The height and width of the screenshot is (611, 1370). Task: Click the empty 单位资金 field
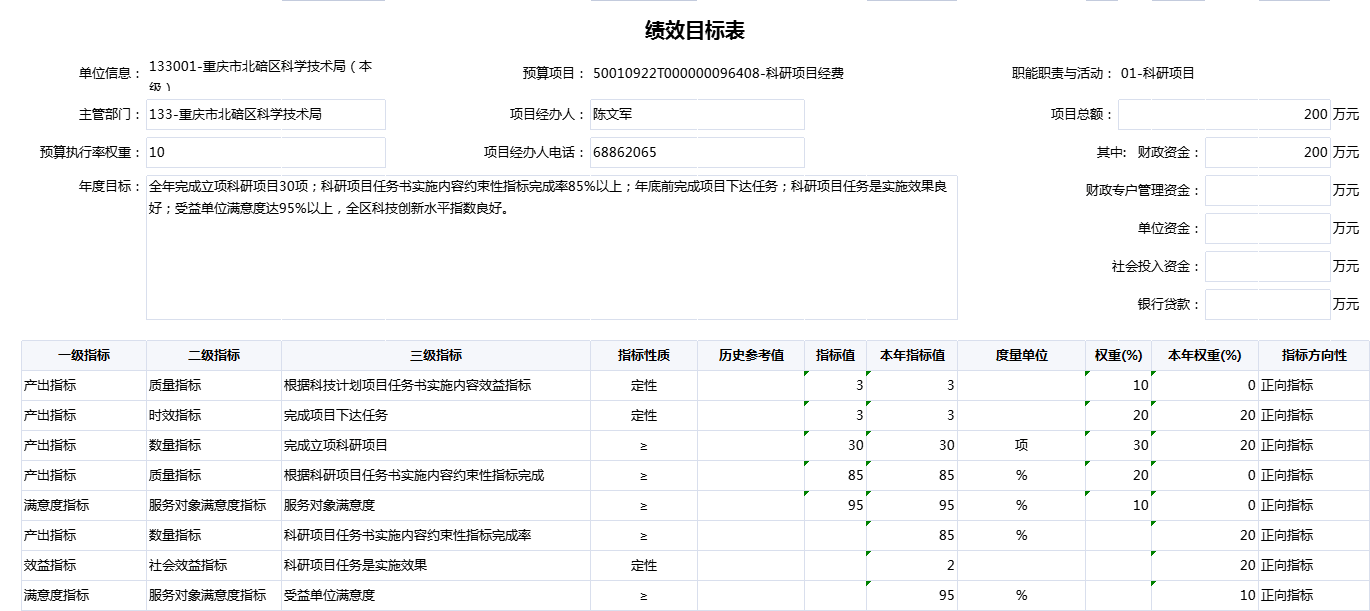tap(1267, 228)
